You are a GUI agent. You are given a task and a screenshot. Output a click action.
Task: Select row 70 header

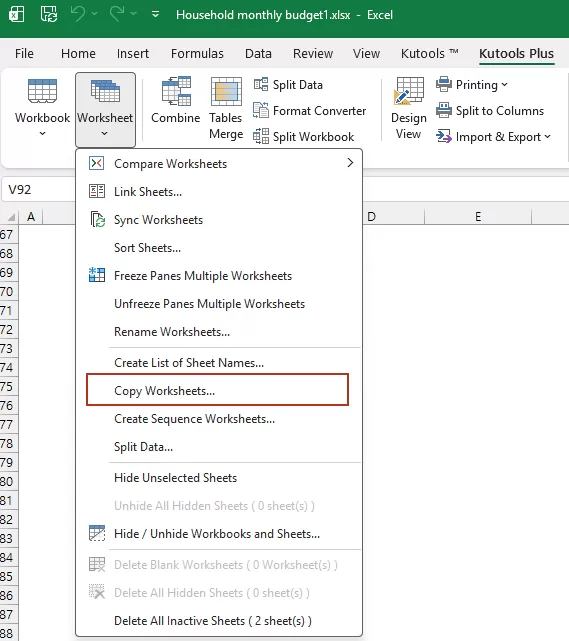tap(9, 291)
